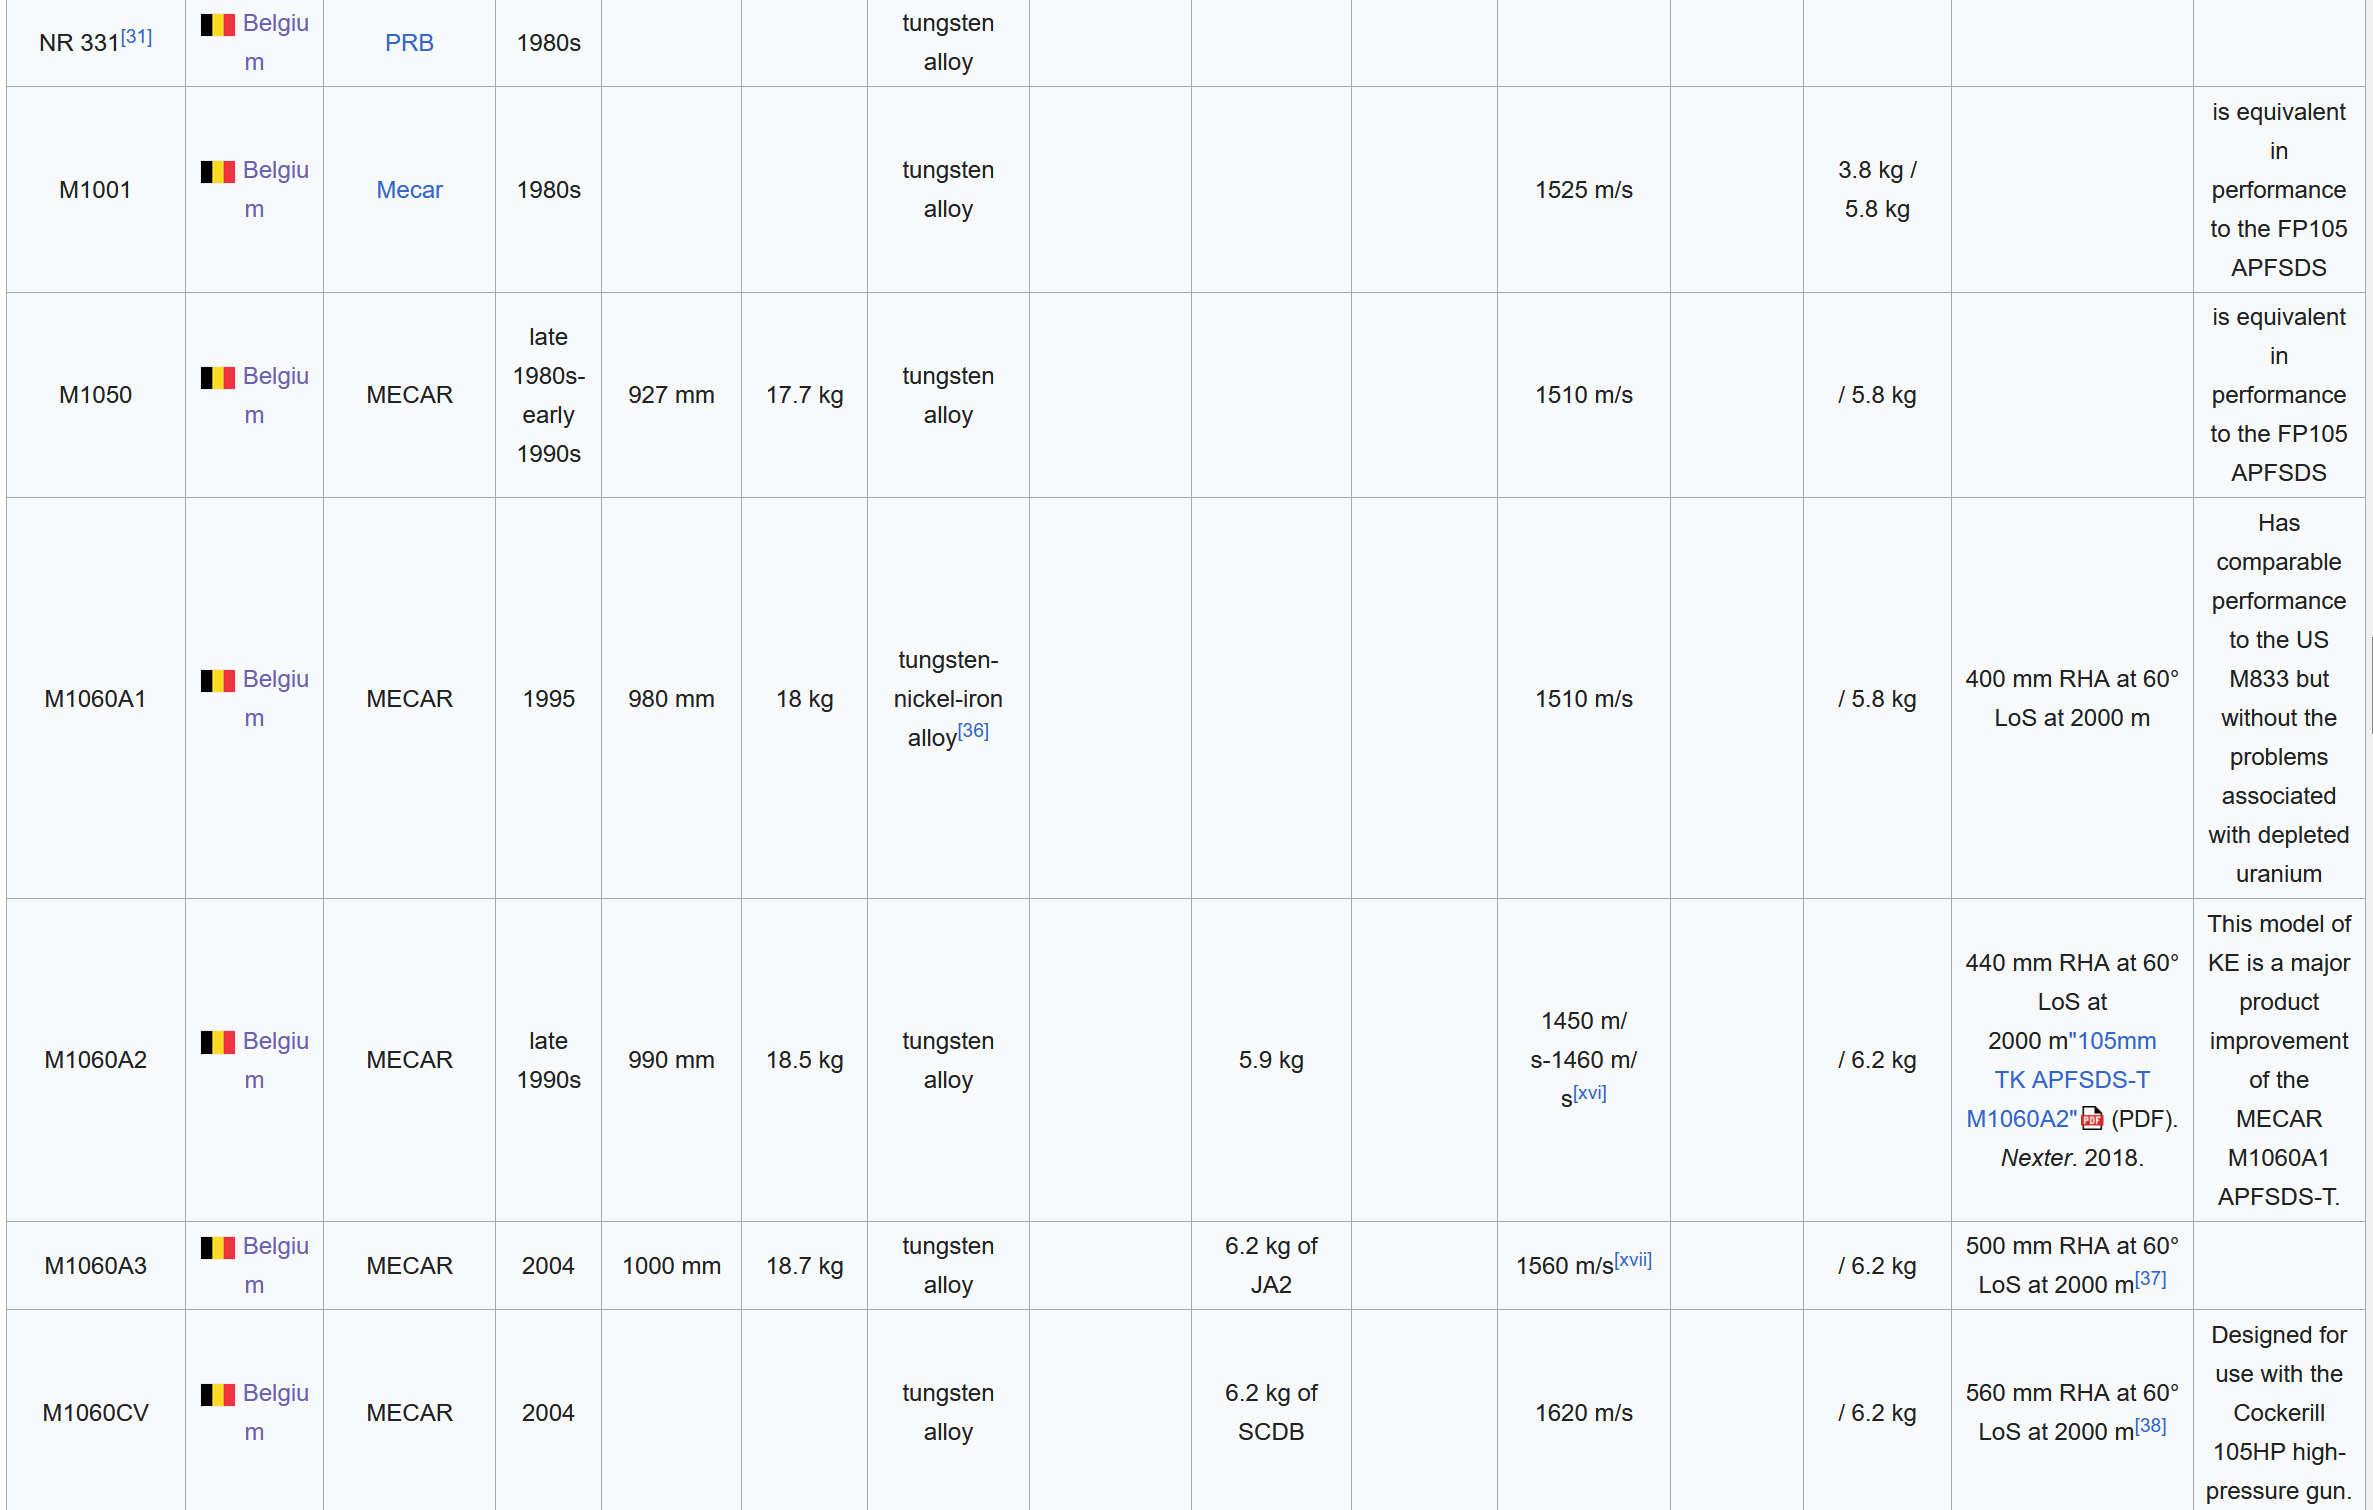Viewport: 2373px width, 1510px height.
Task: Open the PRB manufacturer link
Action: [409, 43]
